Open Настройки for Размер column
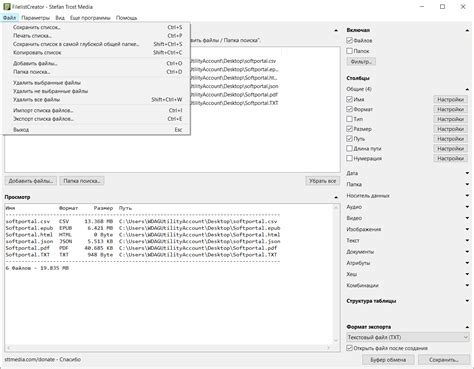 point(450,129)
